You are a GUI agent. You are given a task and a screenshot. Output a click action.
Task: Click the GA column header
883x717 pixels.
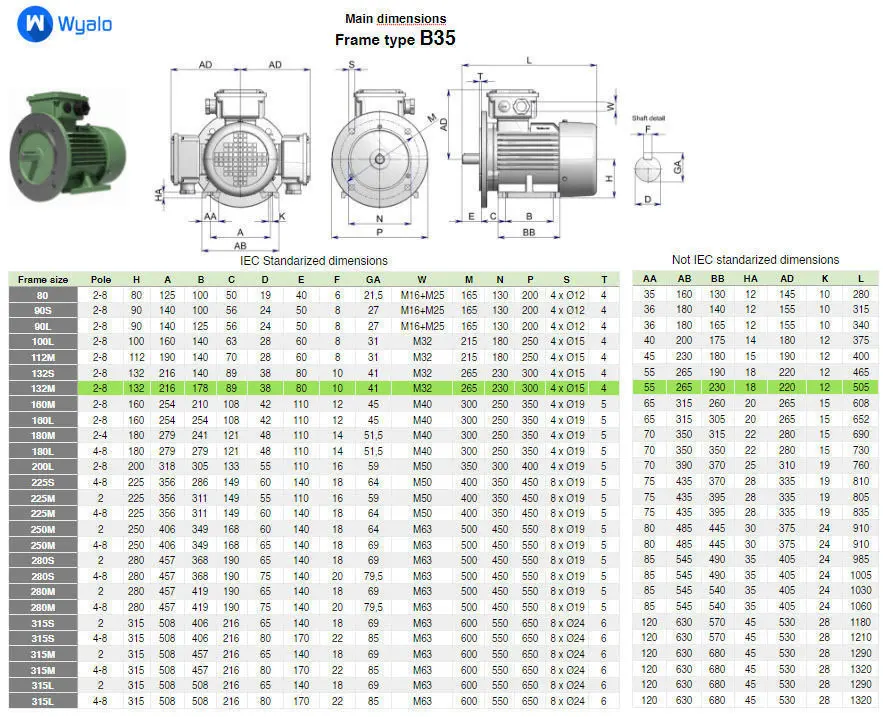click(373, 279)
